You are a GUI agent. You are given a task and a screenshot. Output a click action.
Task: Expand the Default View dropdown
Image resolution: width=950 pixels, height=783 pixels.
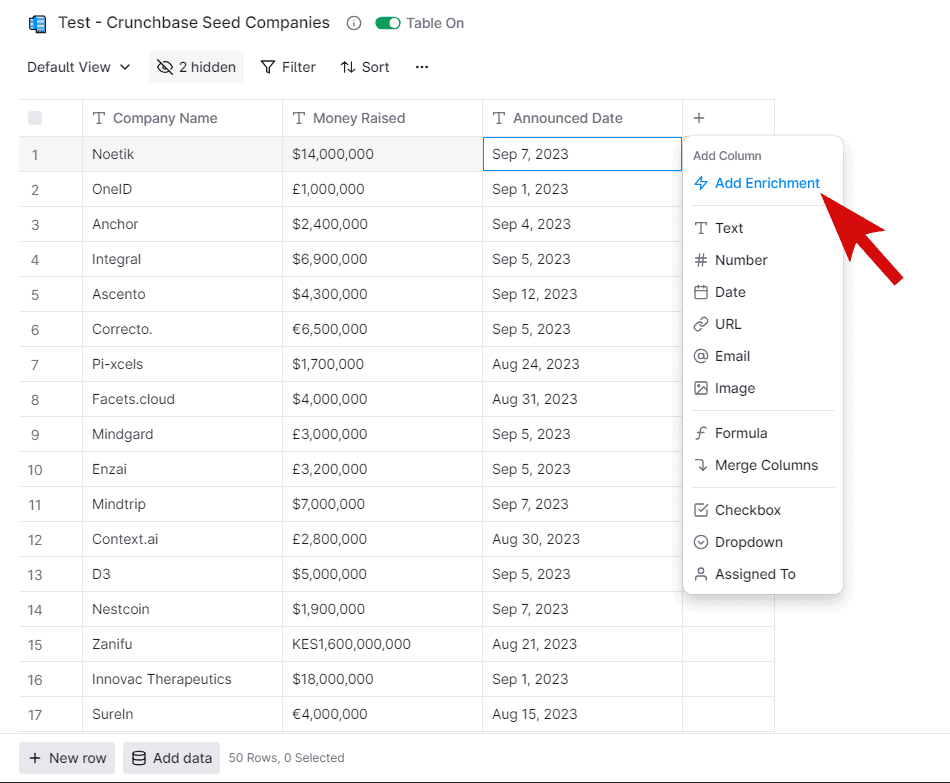coord(79,67)
